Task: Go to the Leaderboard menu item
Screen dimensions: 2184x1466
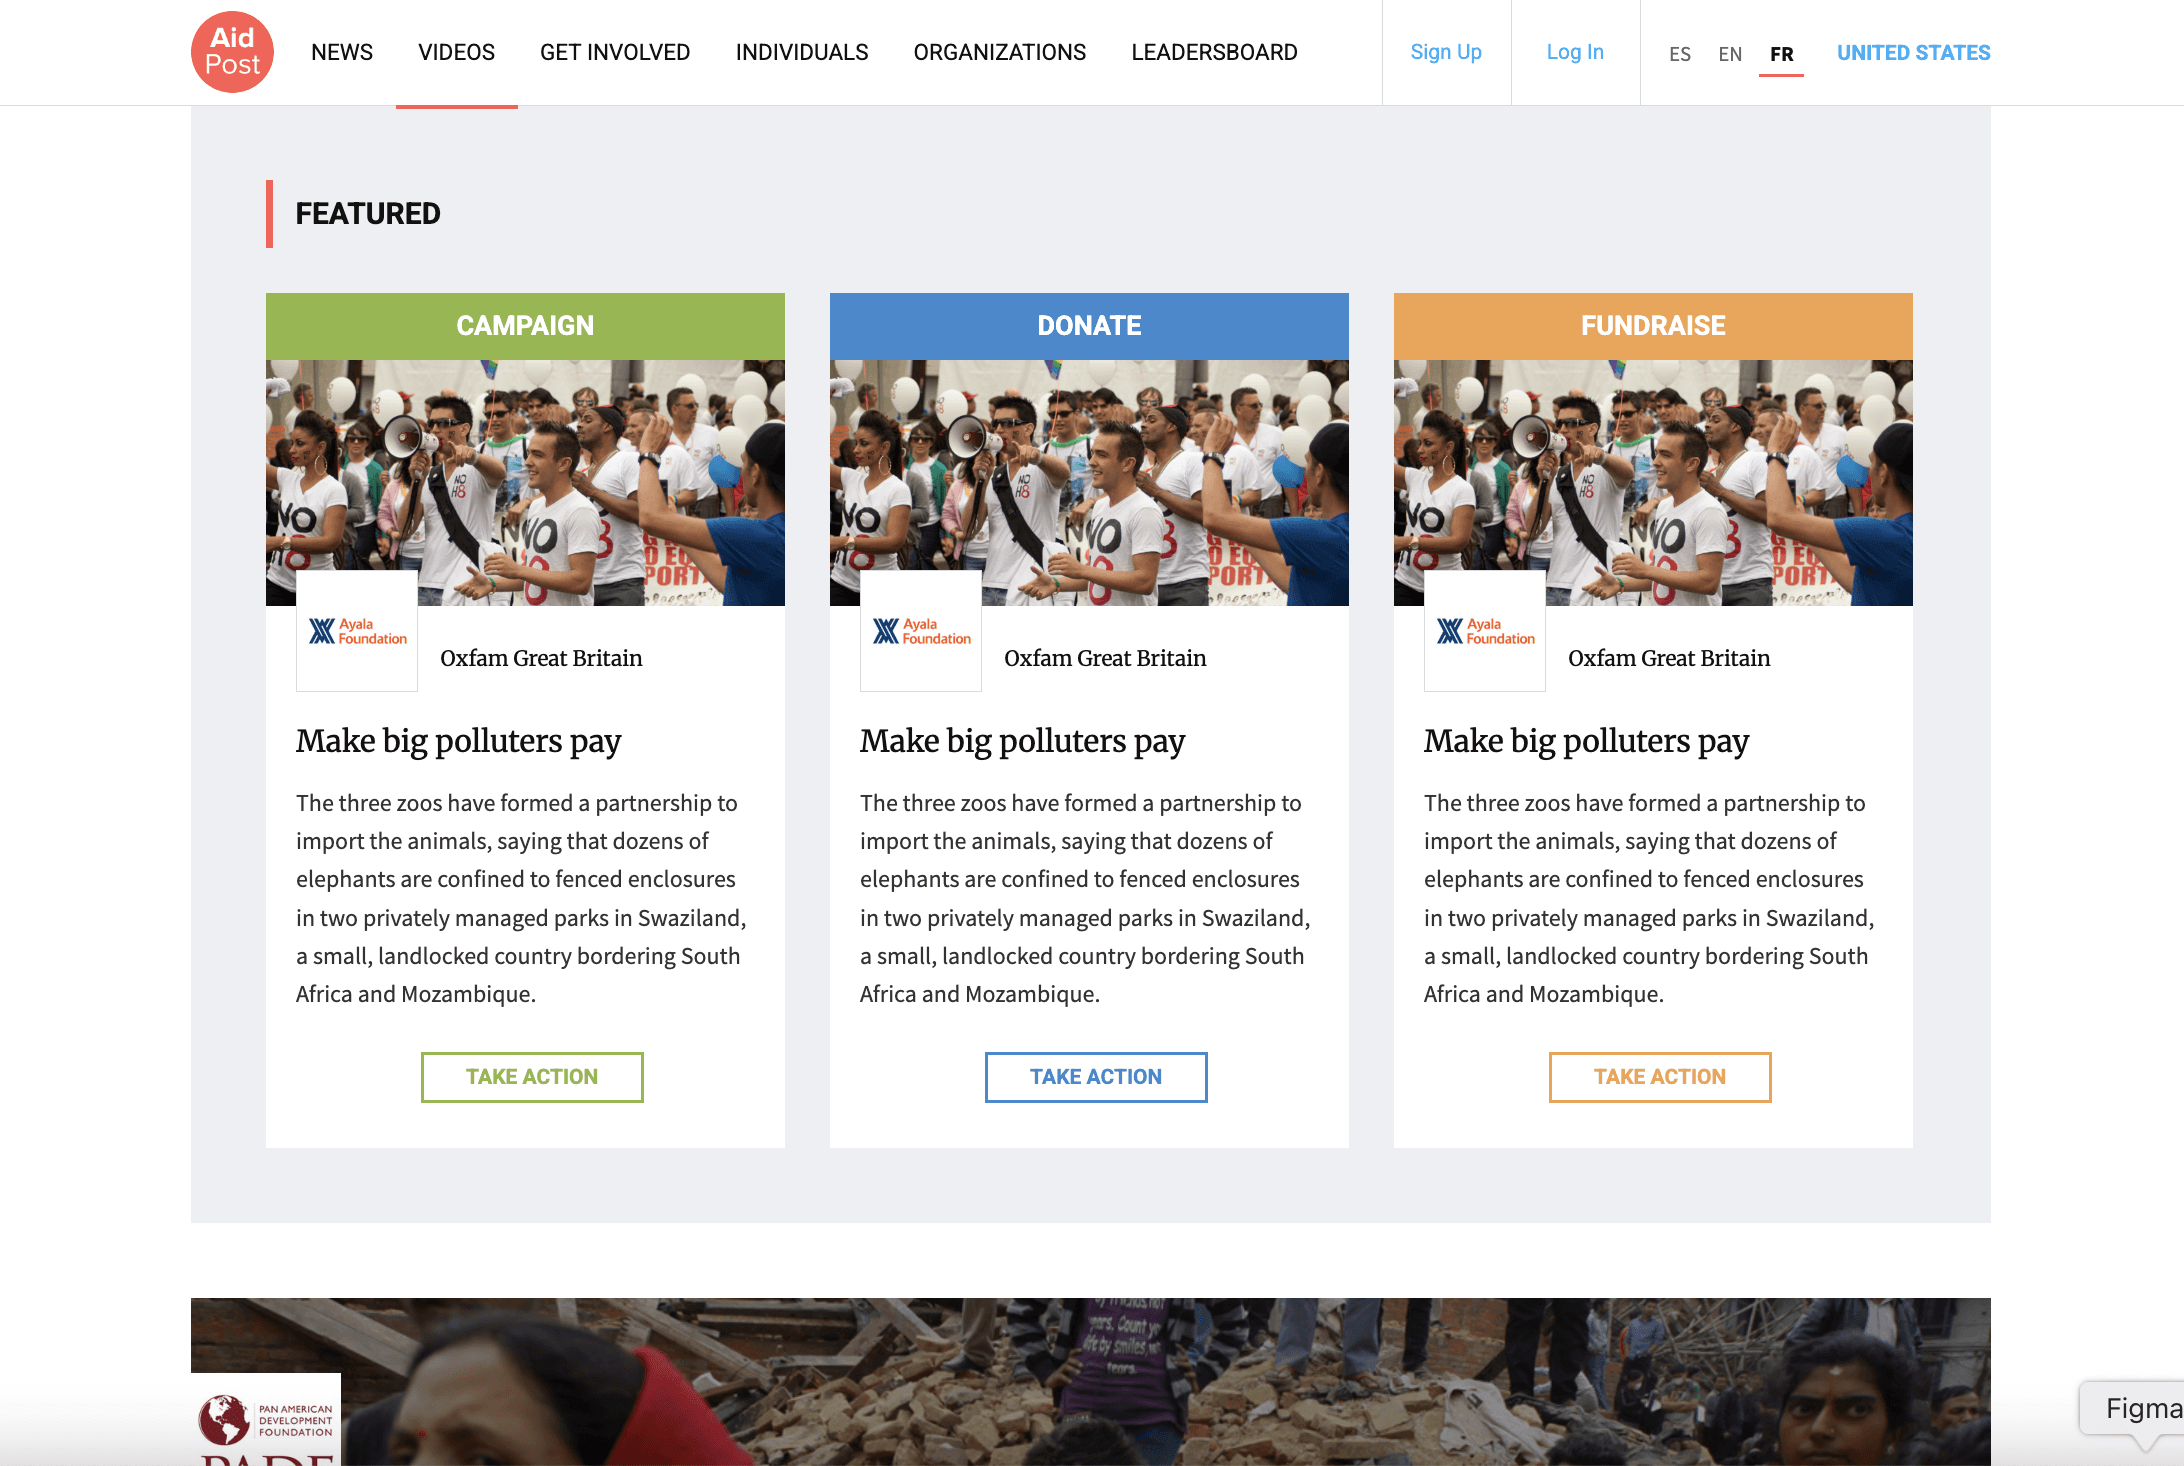Action: pyautogui.click(x=1214, y=52)
